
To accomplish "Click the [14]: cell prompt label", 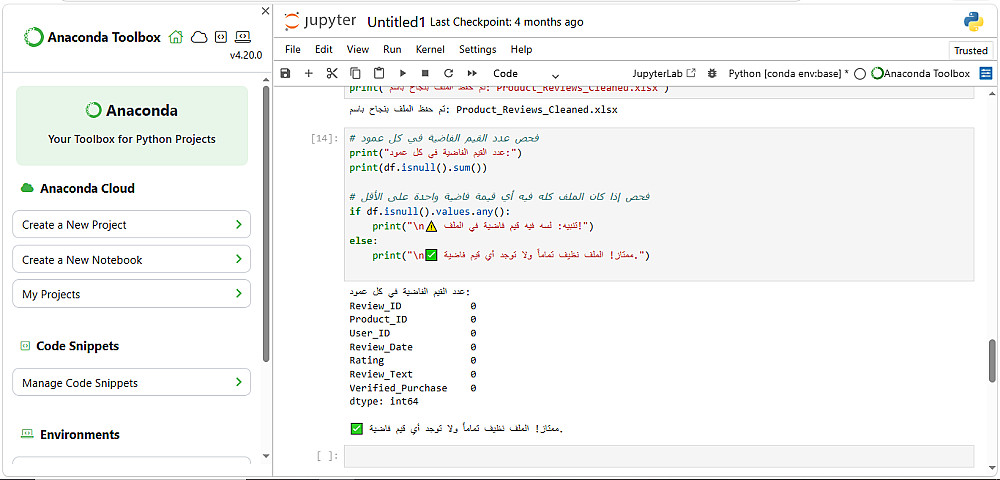I will (325, 138).
